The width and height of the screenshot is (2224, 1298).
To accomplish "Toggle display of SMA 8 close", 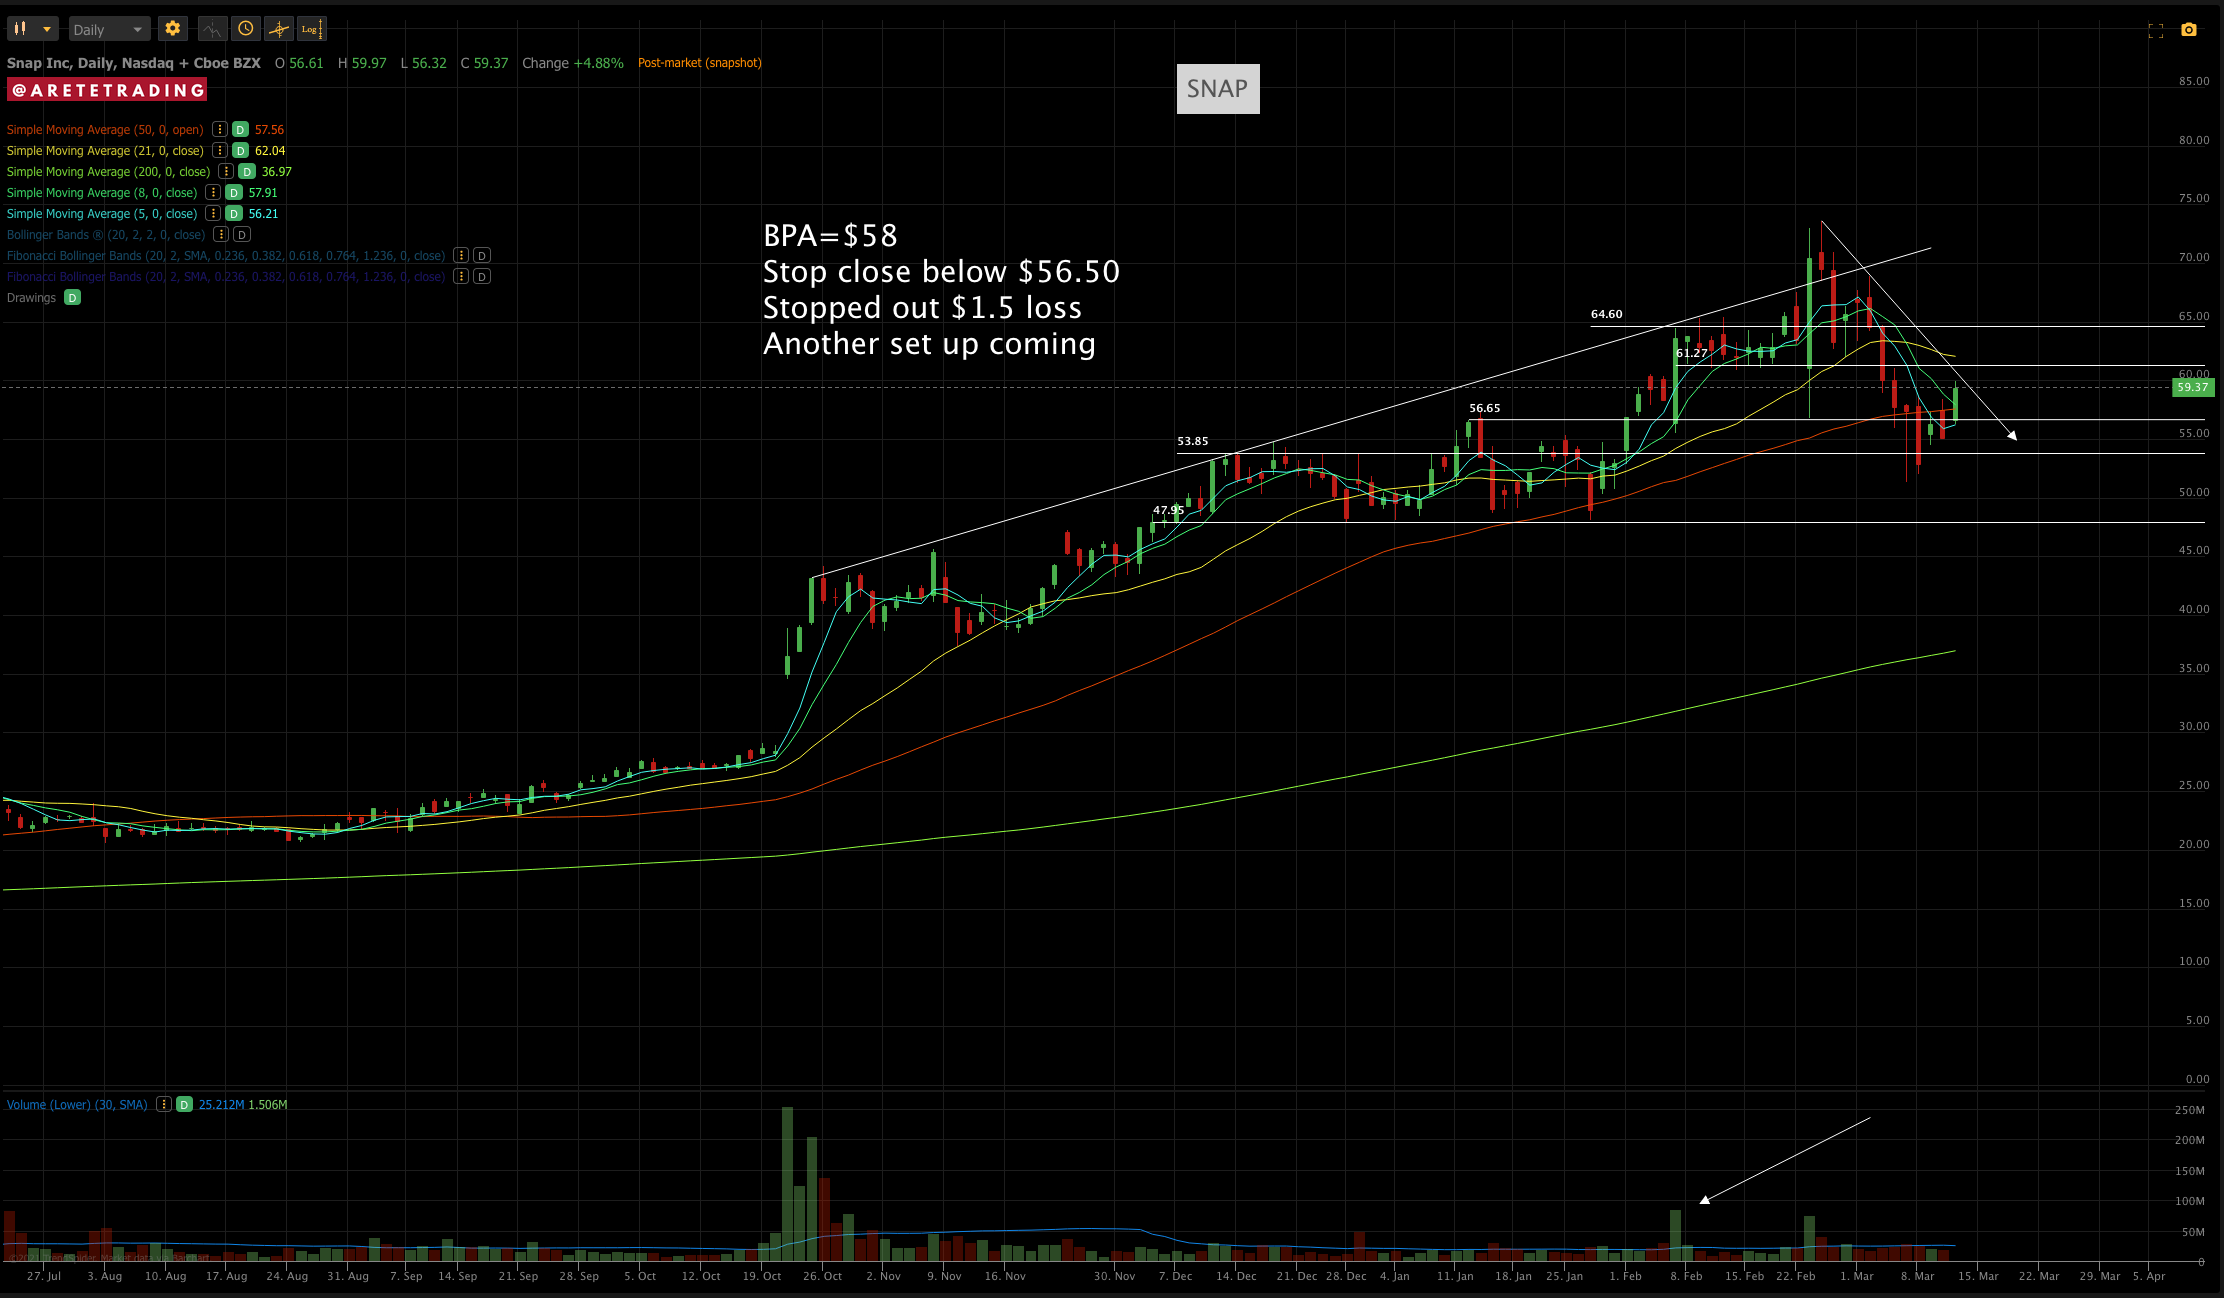I will click(234, 193).
